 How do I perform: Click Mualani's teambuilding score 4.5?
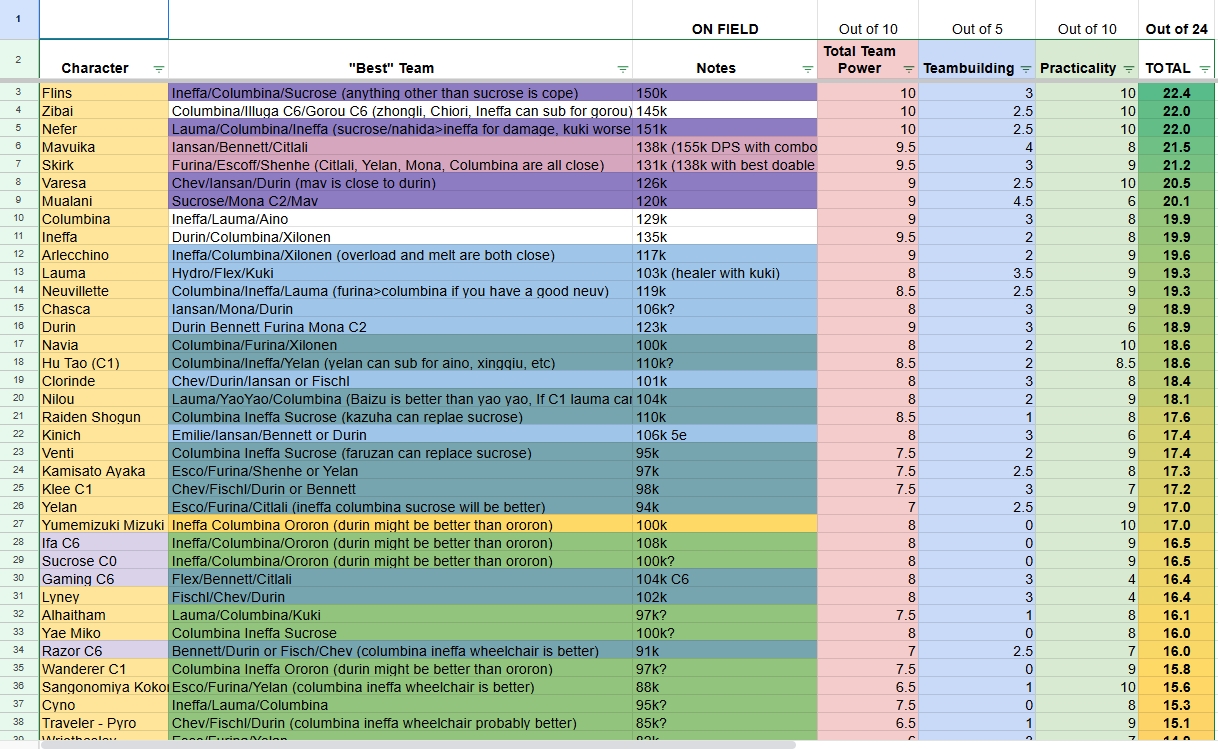click(x=977, y=201)
